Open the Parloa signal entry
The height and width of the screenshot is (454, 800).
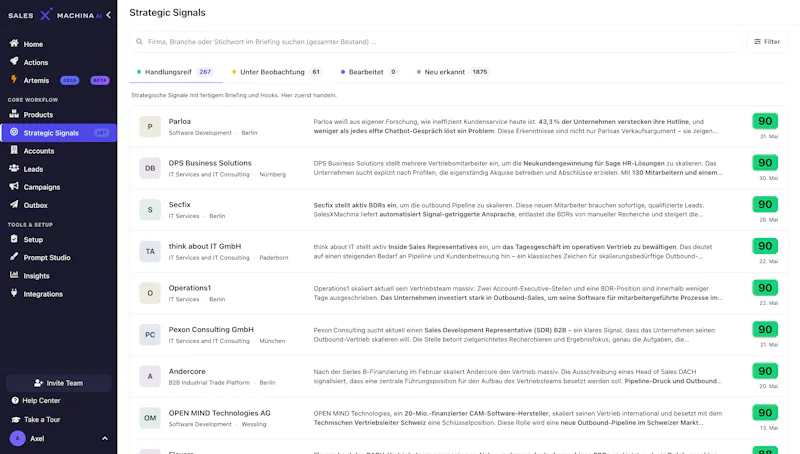459,127
